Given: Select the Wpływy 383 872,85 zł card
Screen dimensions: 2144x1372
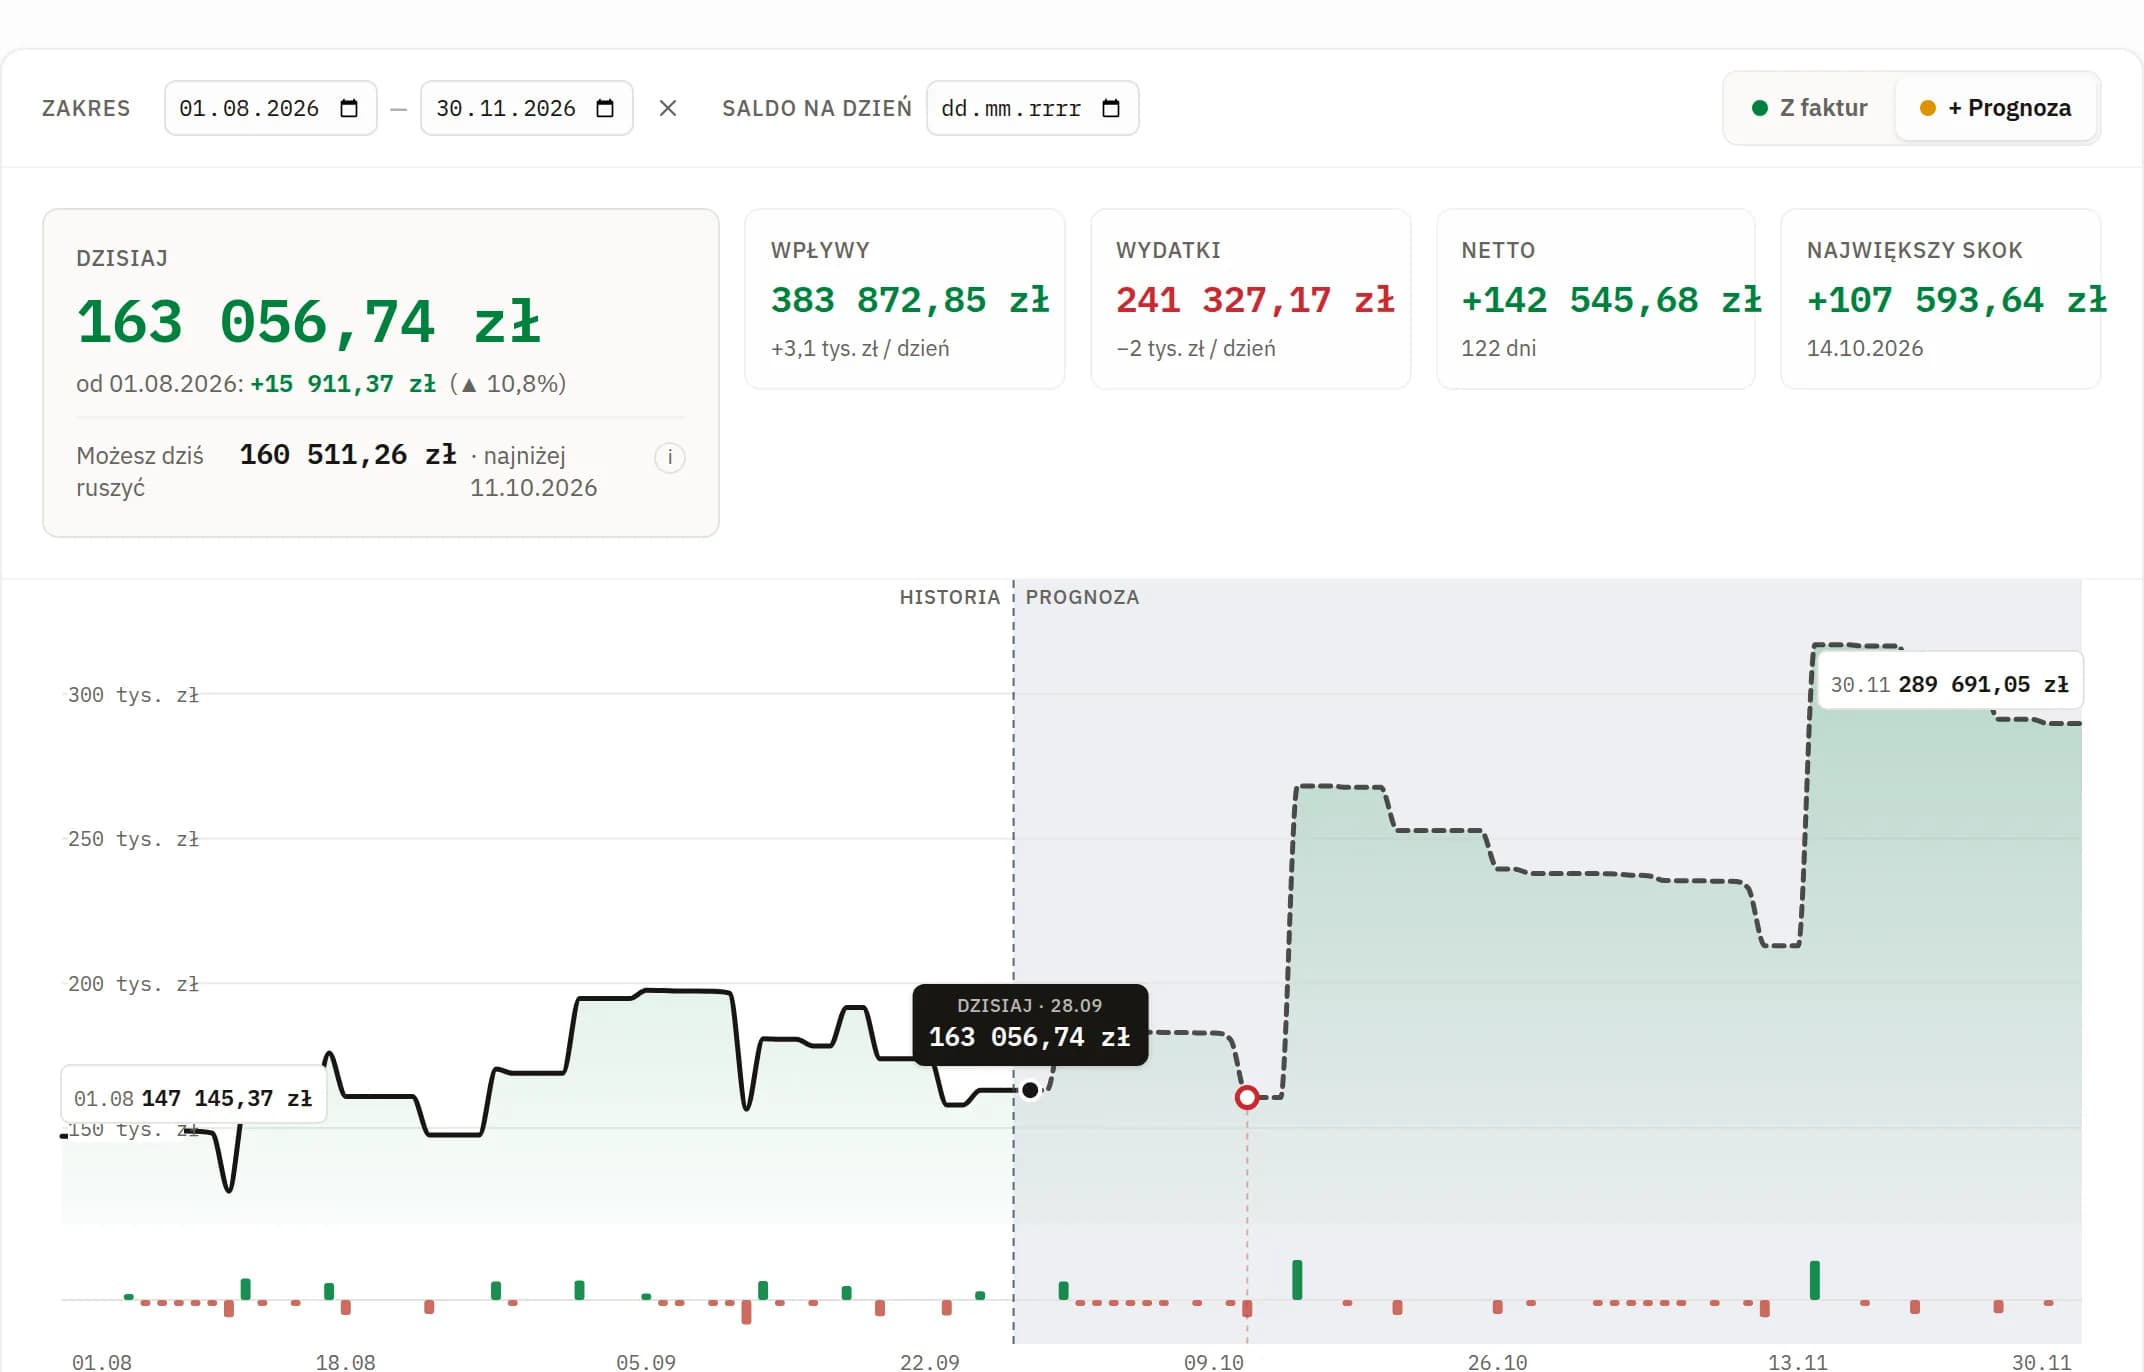Looking at the screenshot, I should [905, 299].
